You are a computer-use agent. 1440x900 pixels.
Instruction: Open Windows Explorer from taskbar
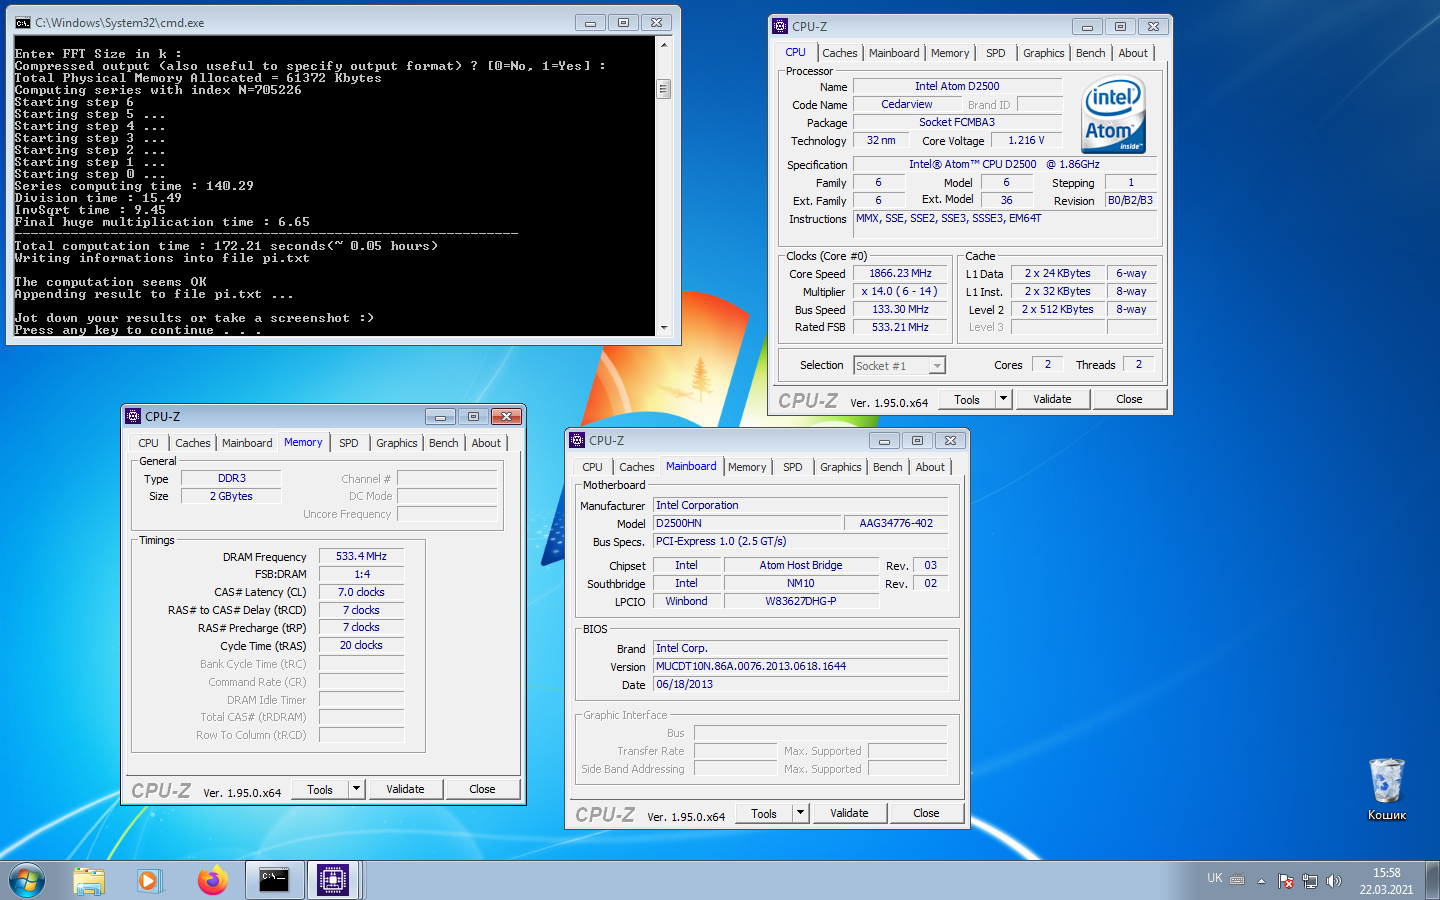89,881
